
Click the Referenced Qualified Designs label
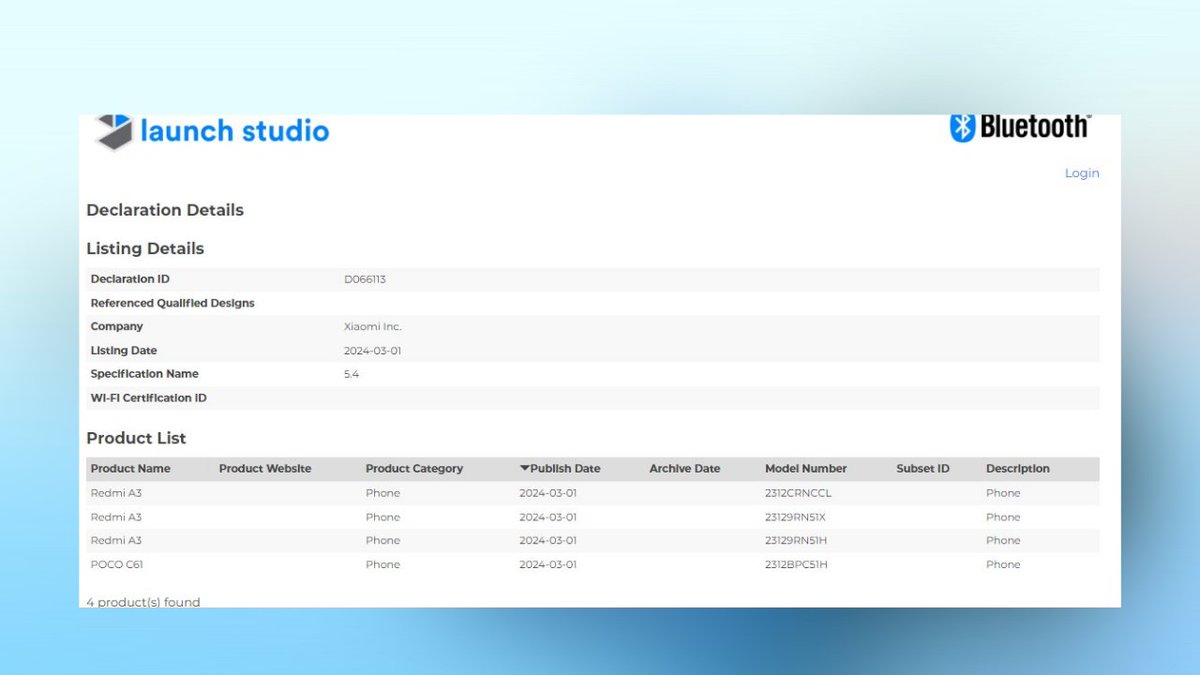[x=173, y=303]
